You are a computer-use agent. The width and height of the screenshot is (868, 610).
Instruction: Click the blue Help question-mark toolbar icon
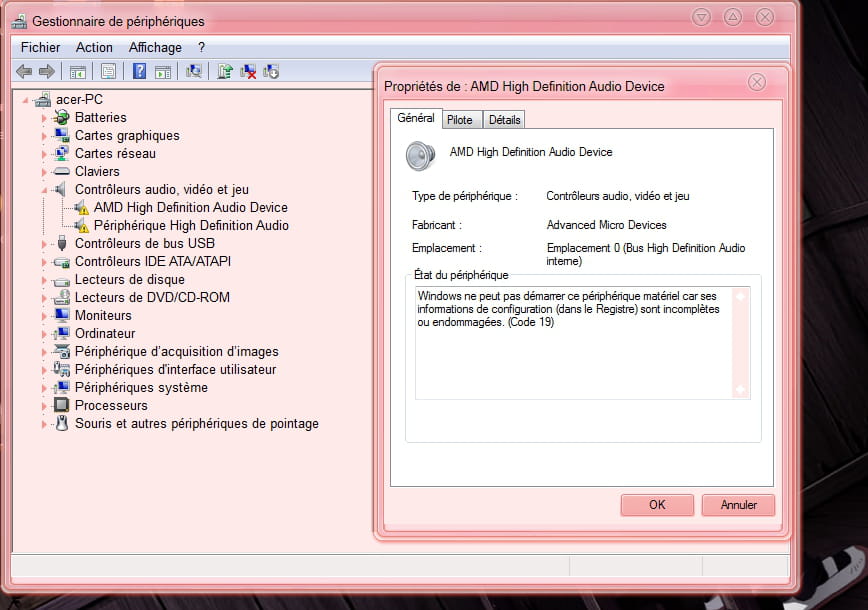[x=140, y=71]
